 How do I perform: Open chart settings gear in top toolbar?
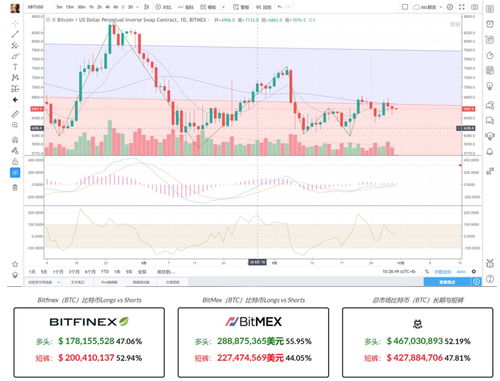(x=450, y=7)
